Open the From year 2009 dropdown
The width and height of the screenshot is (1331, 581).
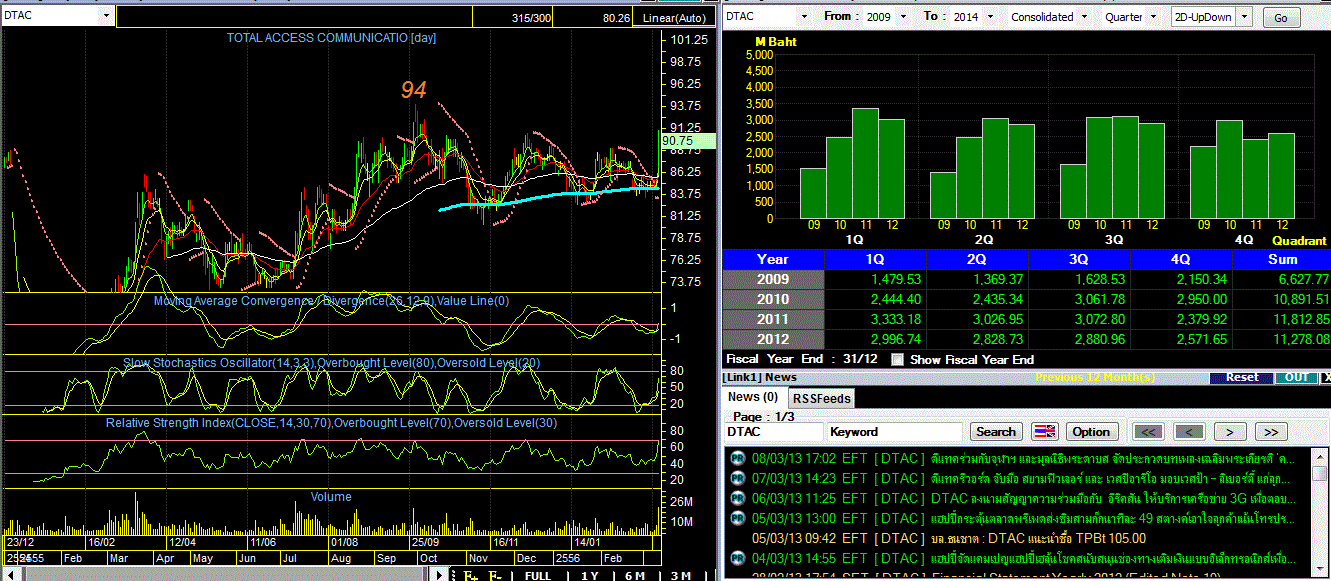[904, 17]
